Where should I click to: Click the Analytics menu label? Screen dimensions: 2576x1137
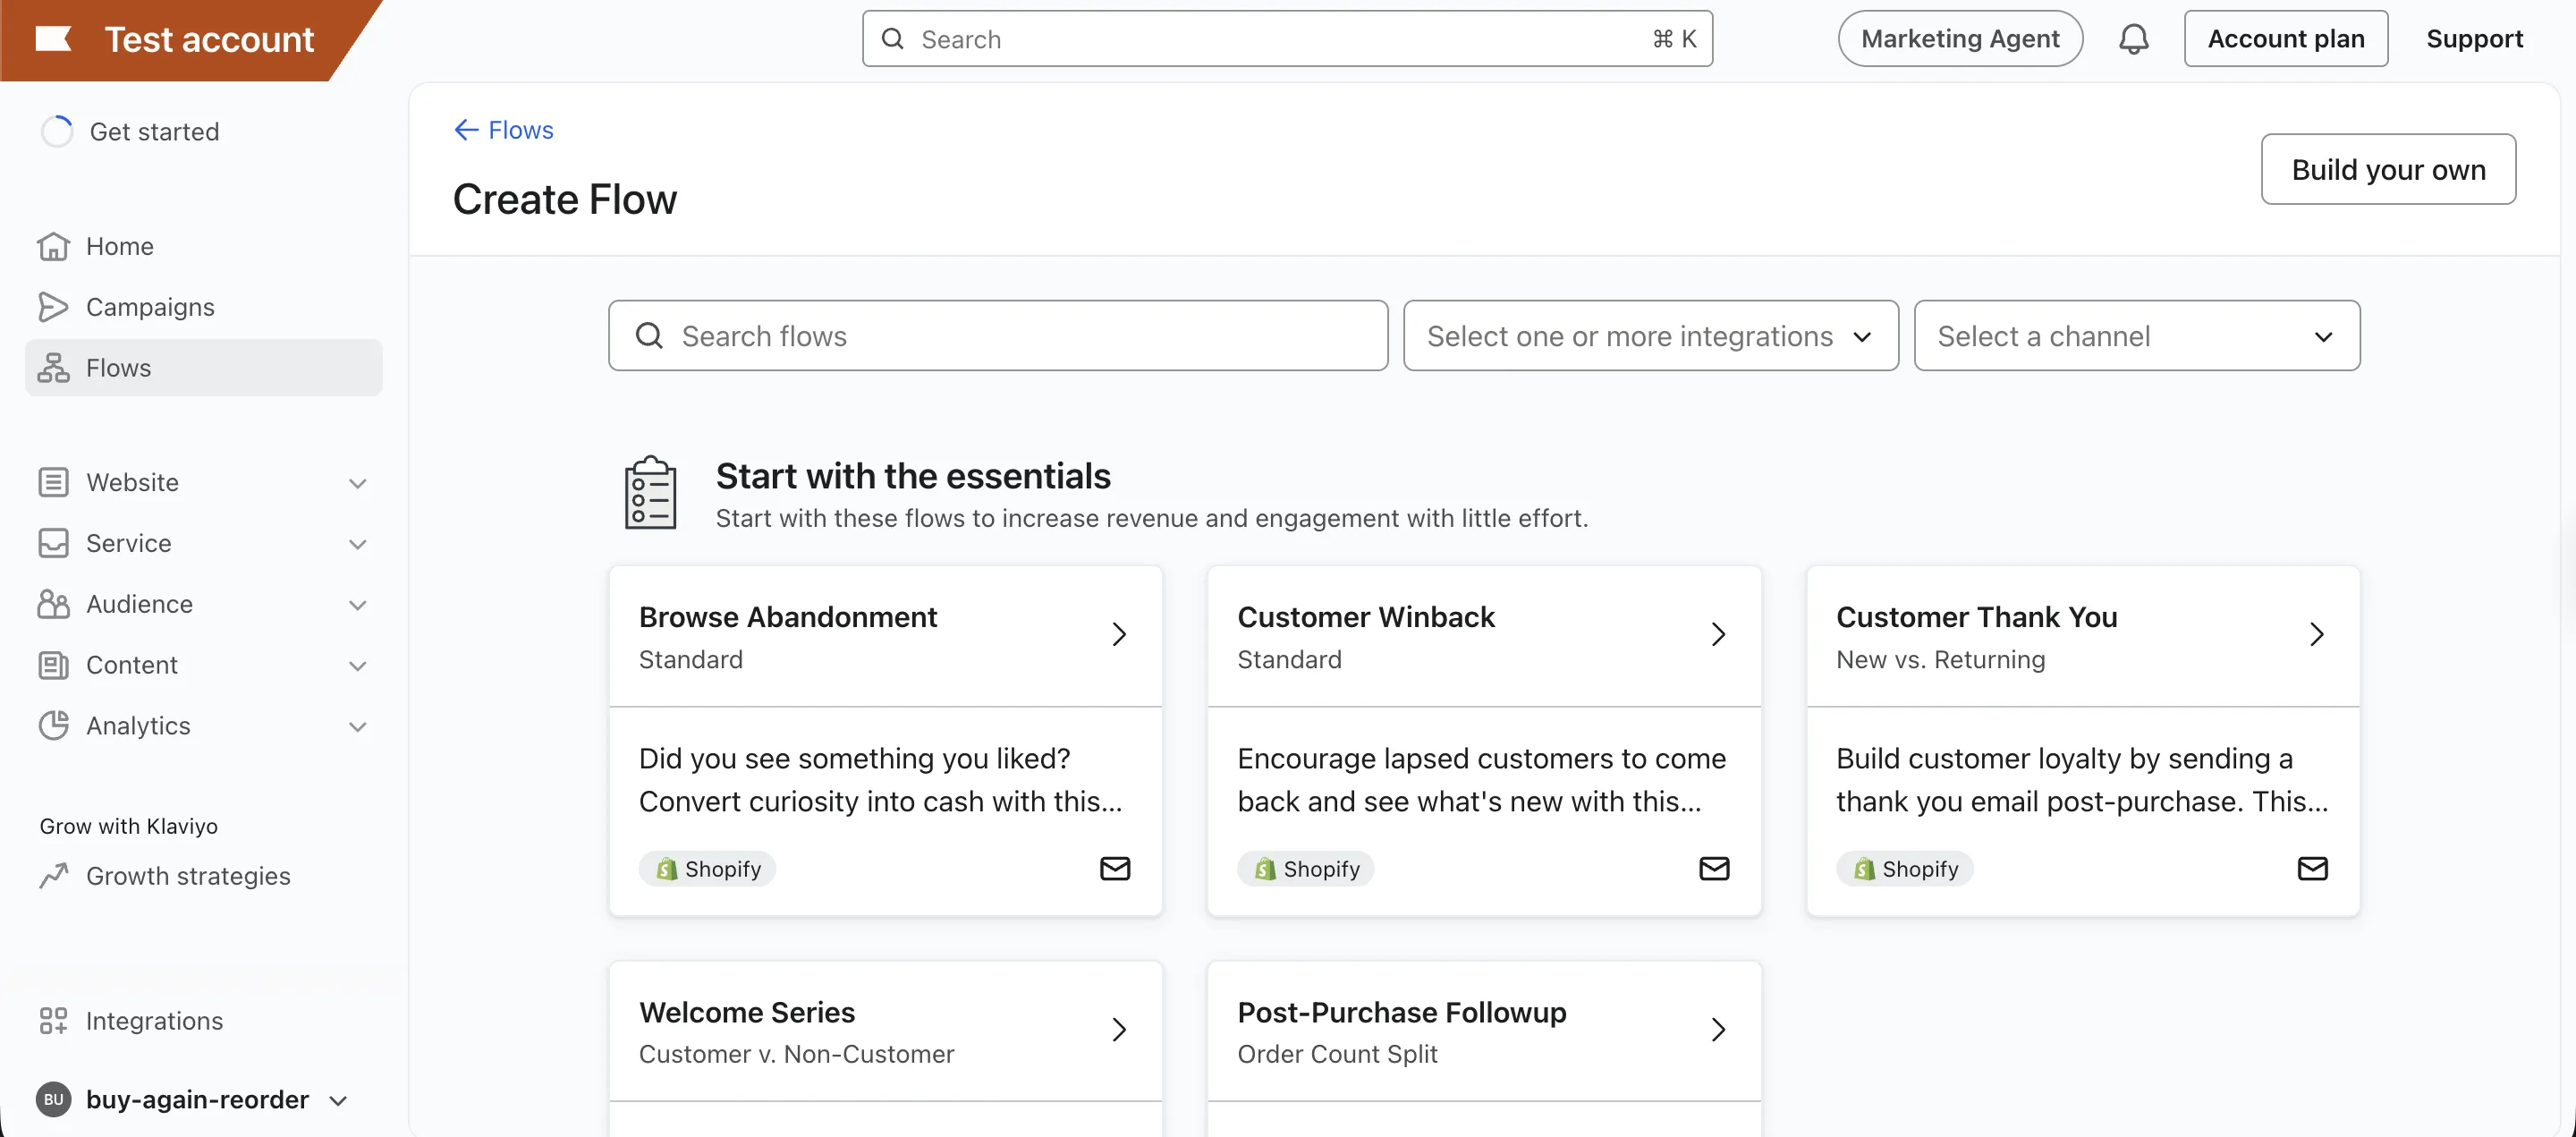click(x=138, y=726)
